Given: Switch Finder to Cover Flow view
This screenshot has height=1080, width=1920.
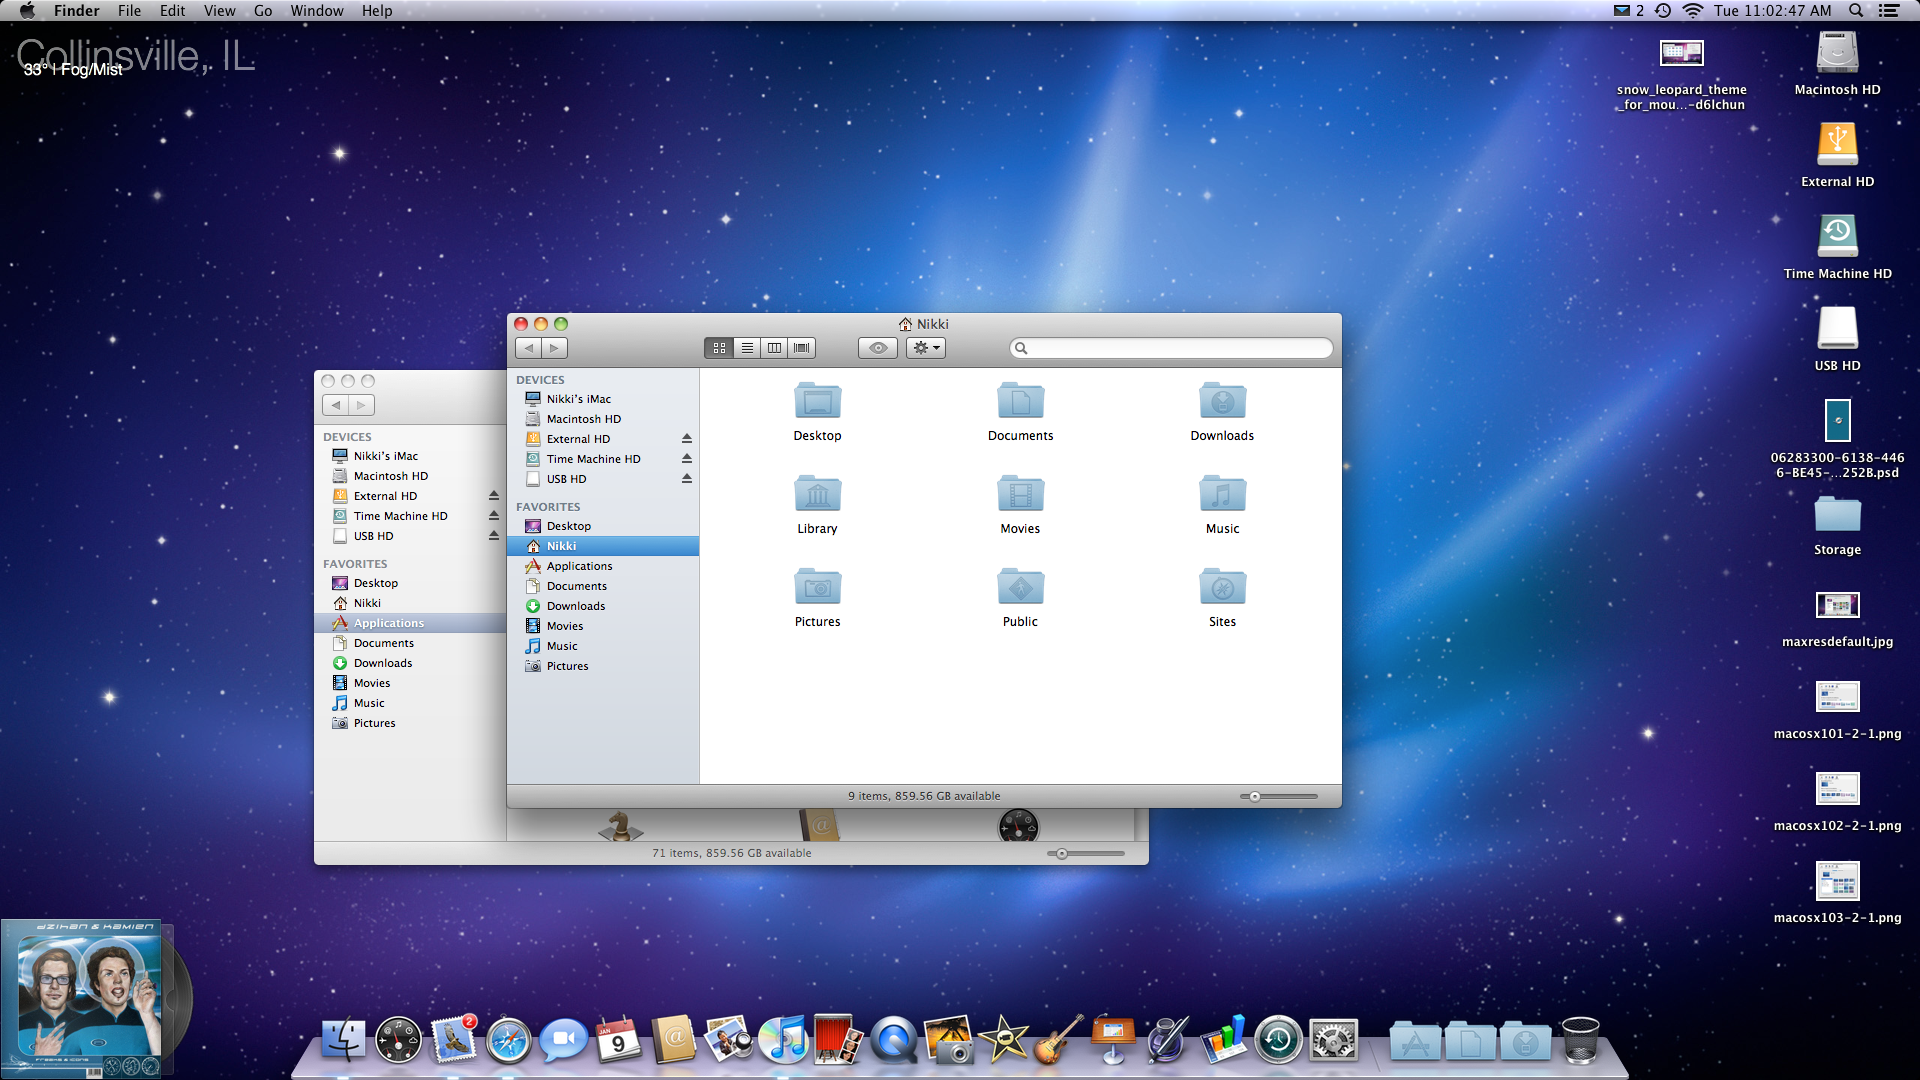Looking at the screenshot, I should tap(802, 348).
